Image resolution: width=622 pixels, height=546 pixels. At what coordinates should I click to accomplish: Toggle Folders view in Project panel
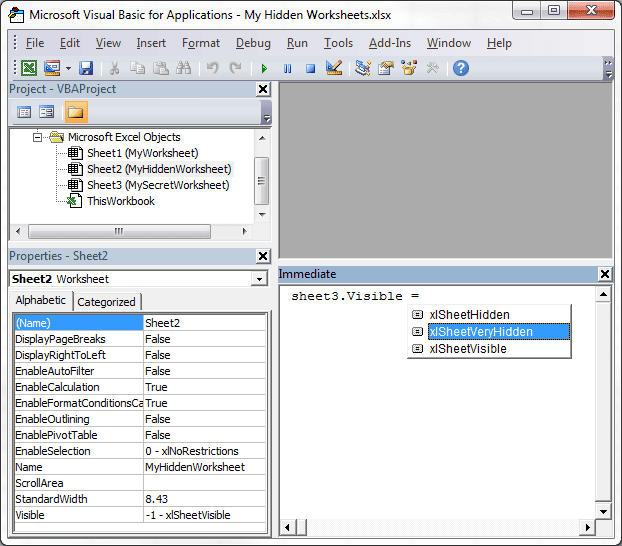click(x=76, y=112)
